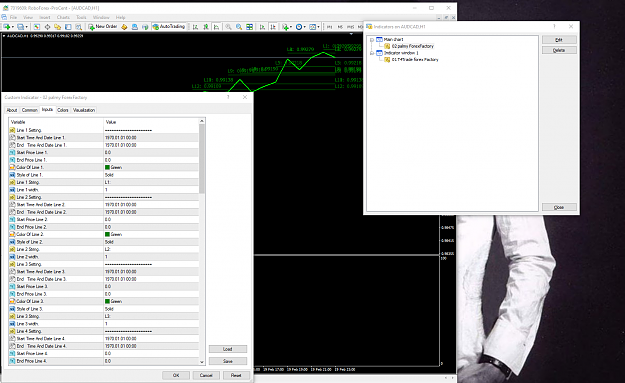
Task: Click Edit in Indicators list window
Action: 559,39
